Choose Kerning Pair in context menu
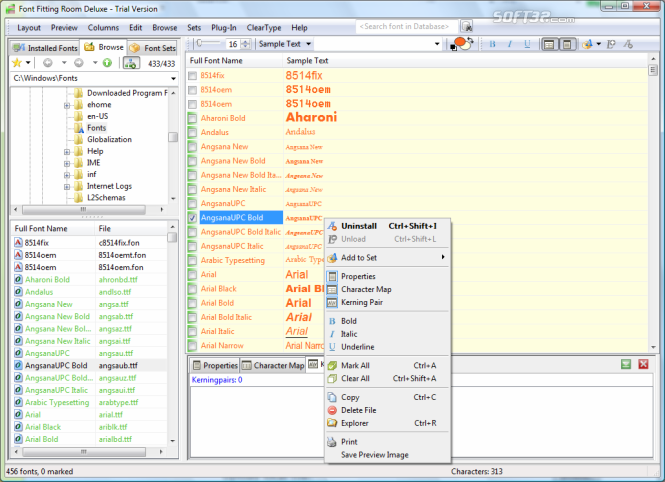 pyautogui.click(x=387, y=302)
